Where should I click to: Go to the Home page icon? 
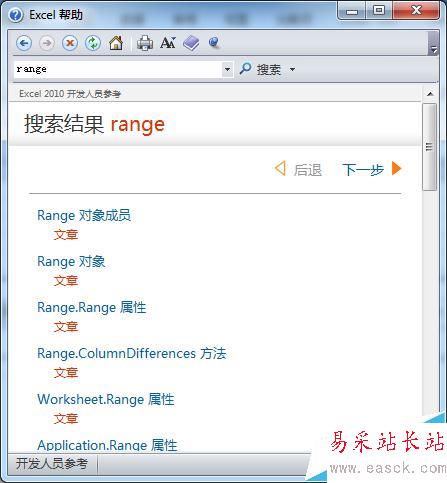(116, 43)
